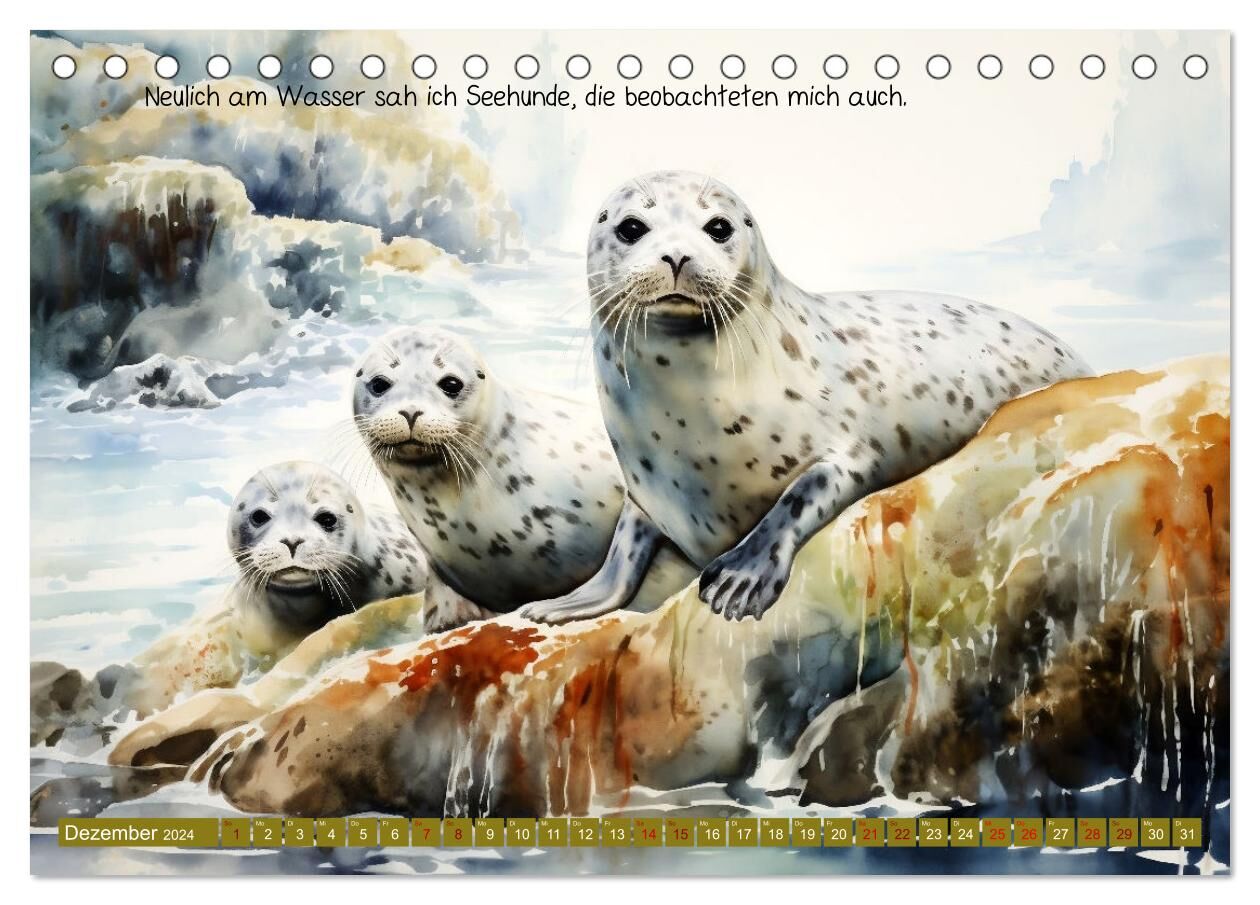Click the first binding hole at top left
This screenshot has height=905, width=1260.
click(x=65, y=67)
